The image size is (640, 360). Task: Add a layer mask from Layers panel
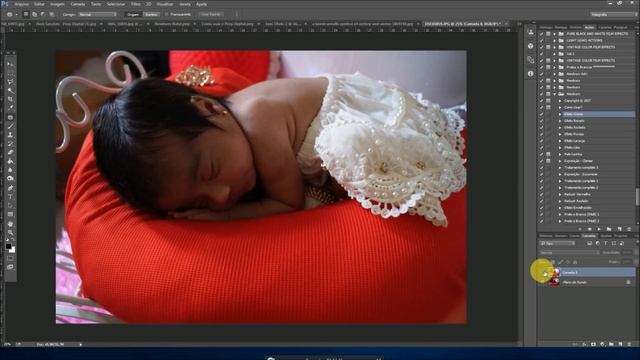click(x=593, y=344)
